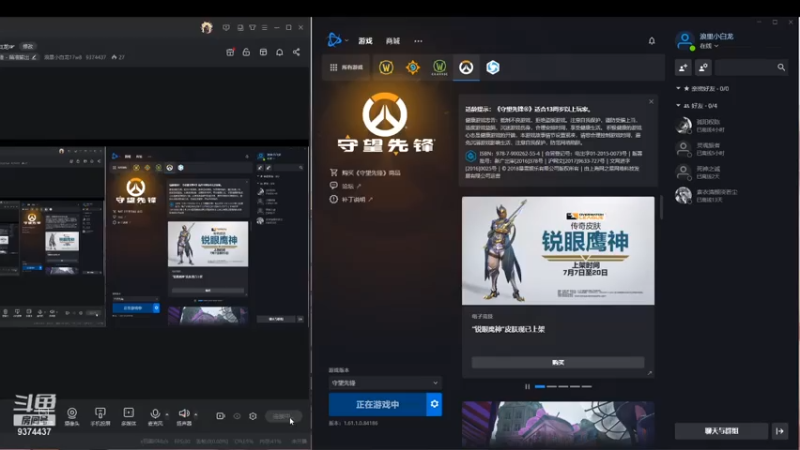Click the Douyu screen icon in title bar

[x=240, y=28]
